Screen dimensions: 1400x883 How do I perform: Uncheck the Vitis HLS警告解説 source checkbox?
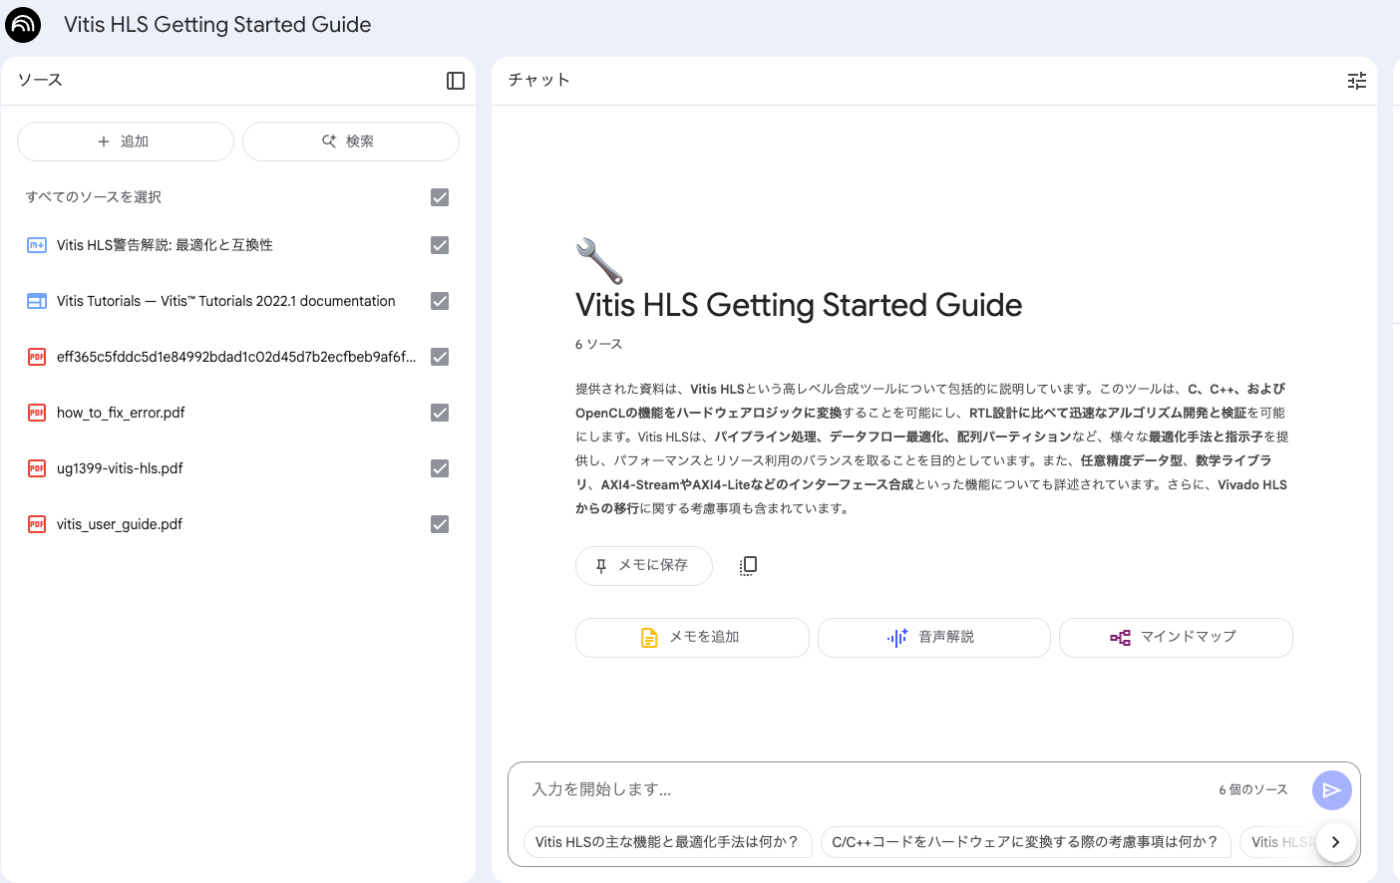439,245
